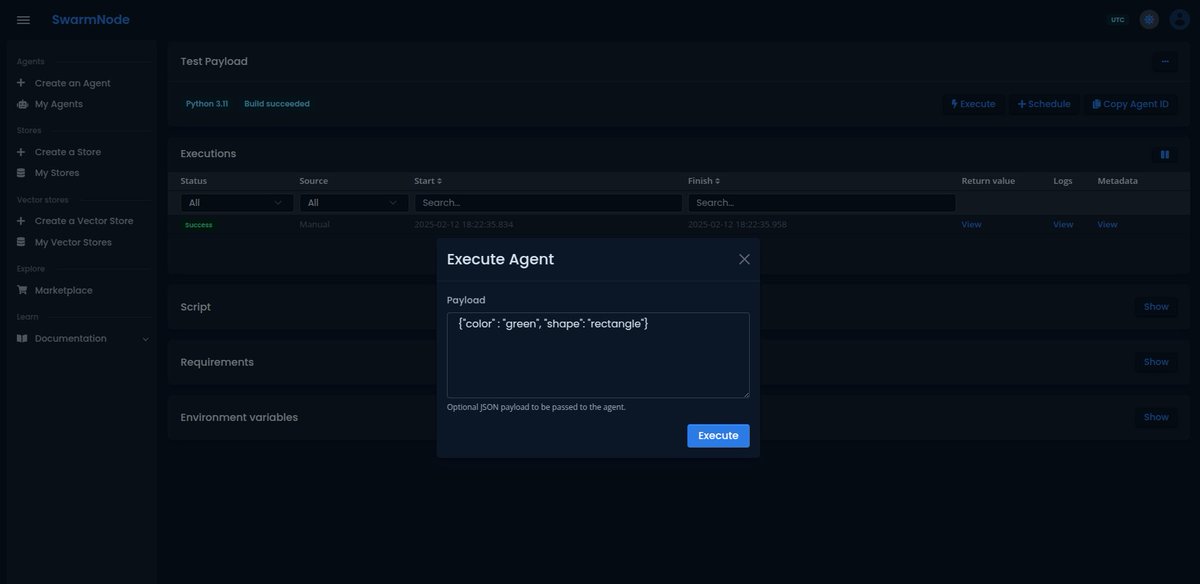View the Metadata link
The width and height of the screenshot is (1200, 584).
point(1107,225)
